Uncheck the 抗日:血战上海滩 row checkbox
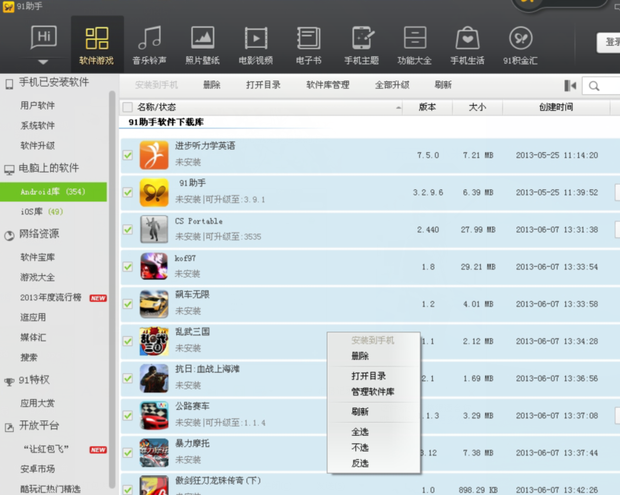 click(127, 378)
